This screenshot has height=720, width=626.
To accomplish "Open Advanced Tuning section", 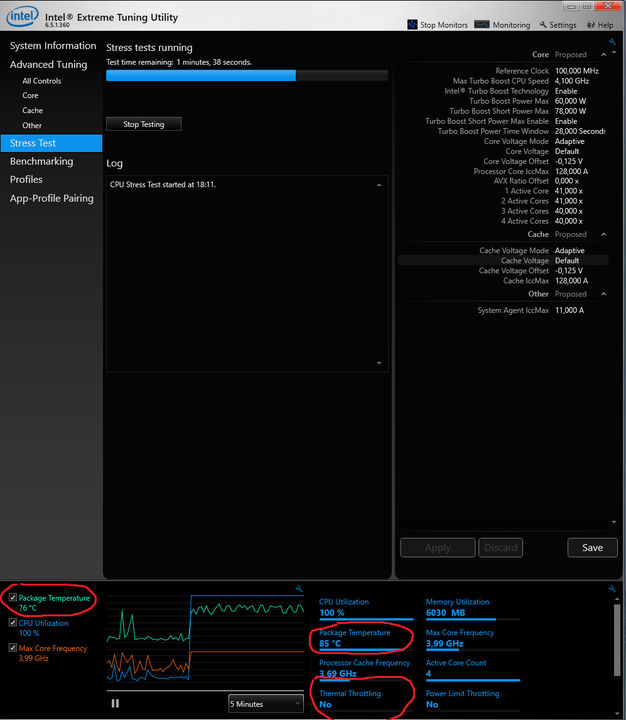I will [x=48, y=64].
